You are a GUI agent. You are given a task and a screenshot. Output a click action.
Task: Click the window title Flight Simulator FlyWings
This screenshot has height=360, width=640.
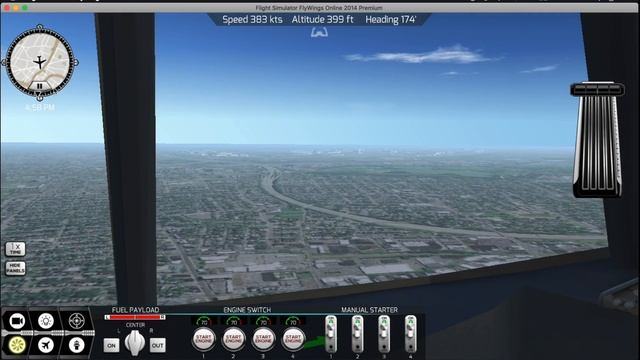pos(319,8)
